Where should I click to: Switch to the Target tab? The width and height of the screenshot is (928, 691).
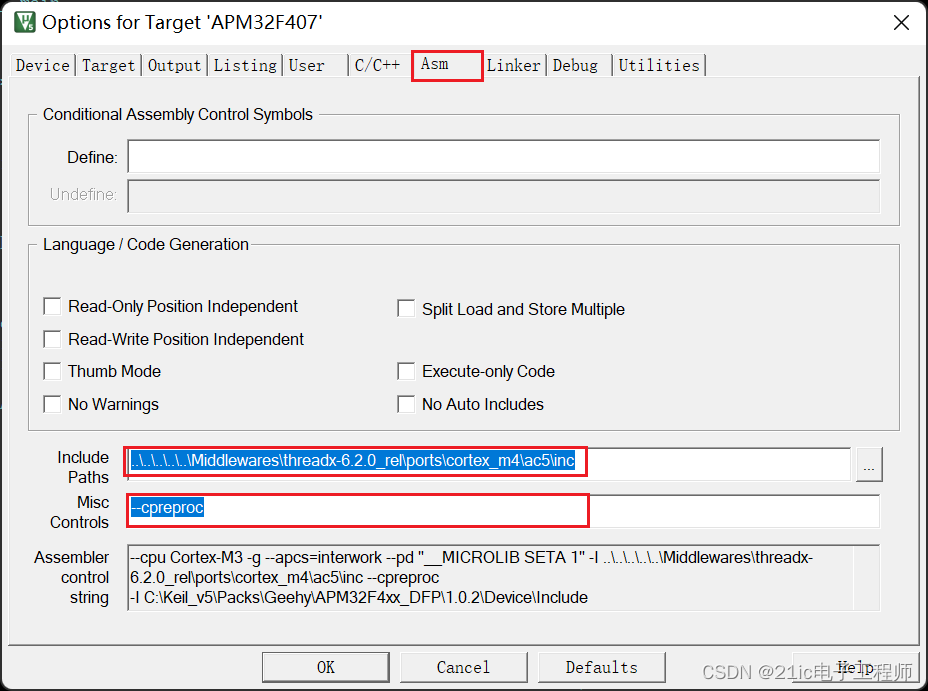pyautogui.click(x=108, y=65)
